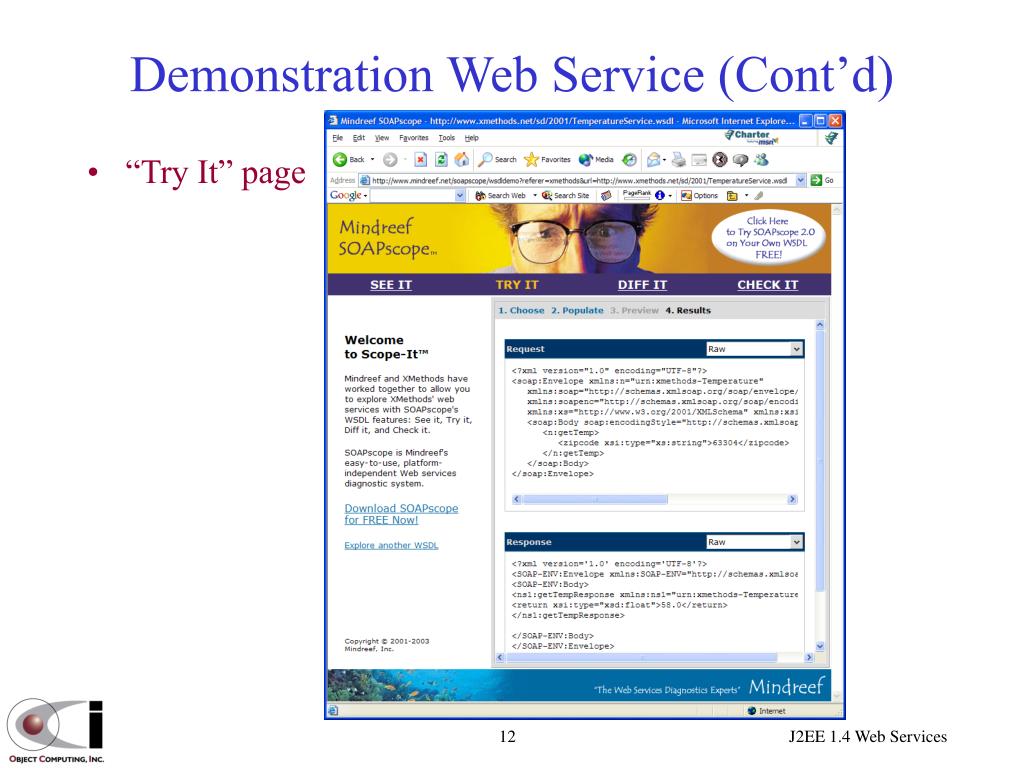Expand the Mail button dropdown arrow
Screen dimensions: 1024x768
(x=664, y=160)
